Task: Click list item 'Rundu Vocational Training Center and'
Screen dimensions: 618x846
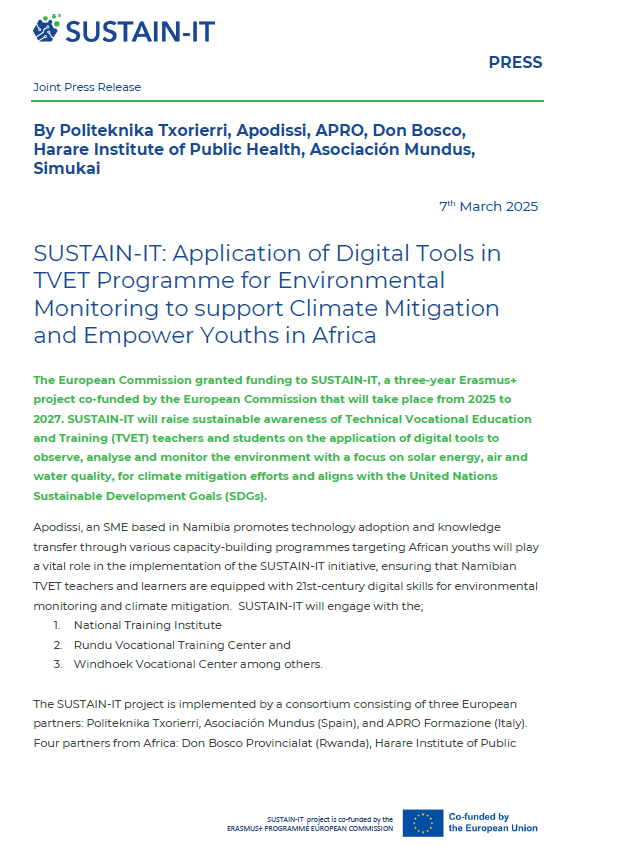Action: coord(182,645)
